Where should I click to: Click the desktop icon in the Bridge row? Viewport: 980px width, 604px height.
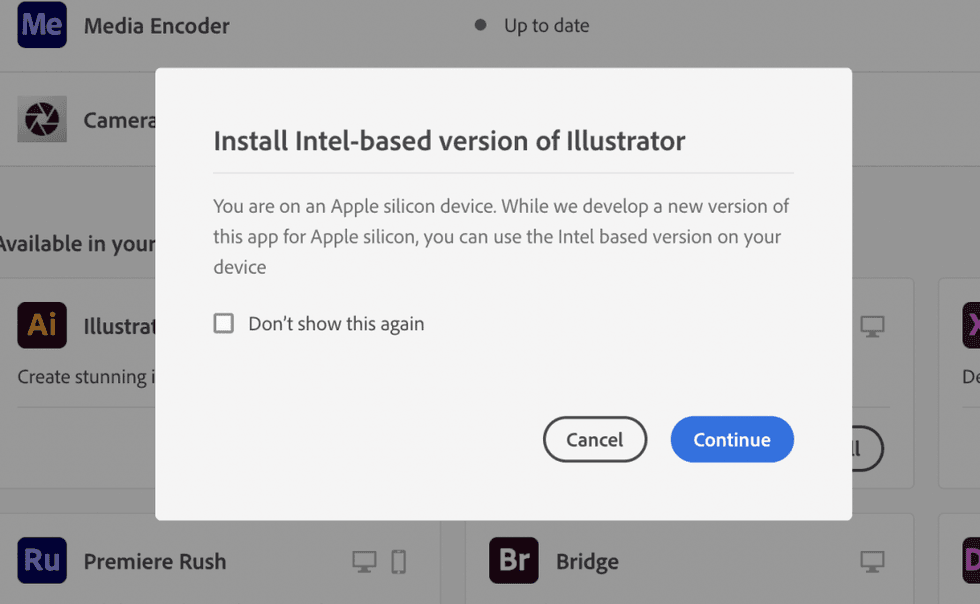coord(872,561)
